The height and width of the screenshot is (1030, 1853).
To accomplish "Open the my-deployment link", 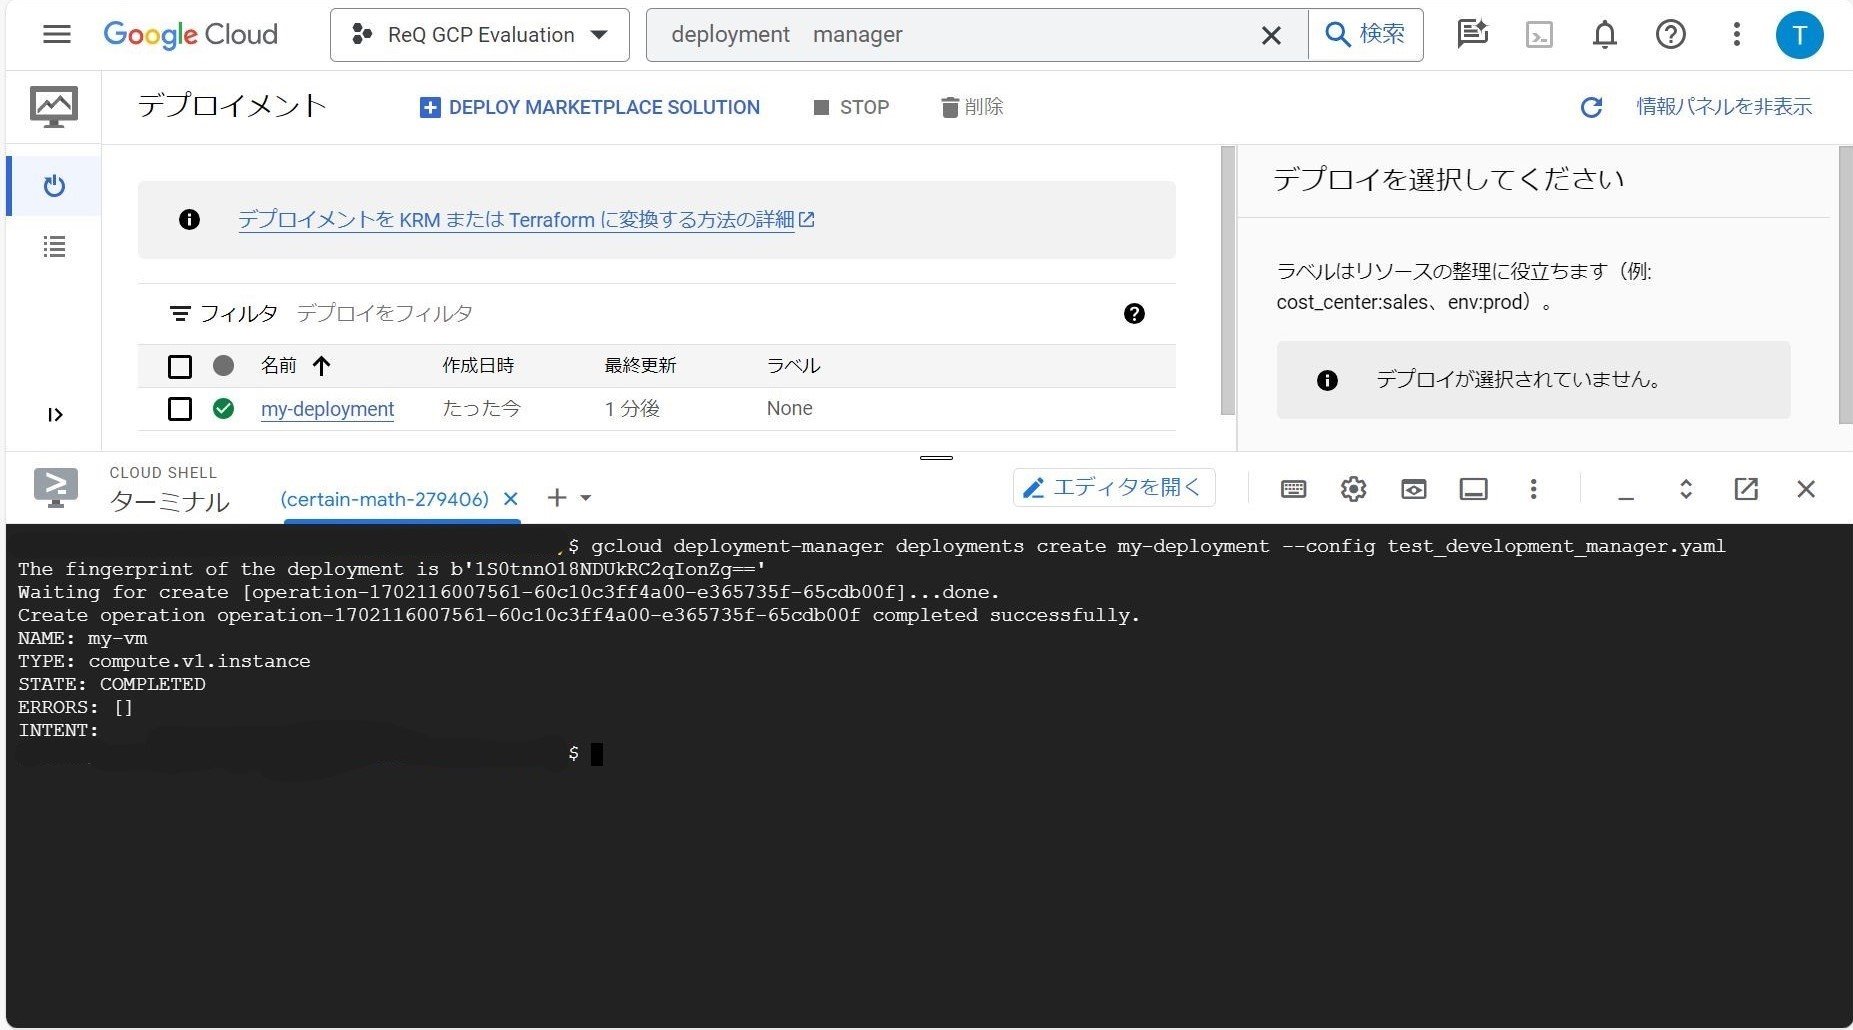I will point(328,409).
